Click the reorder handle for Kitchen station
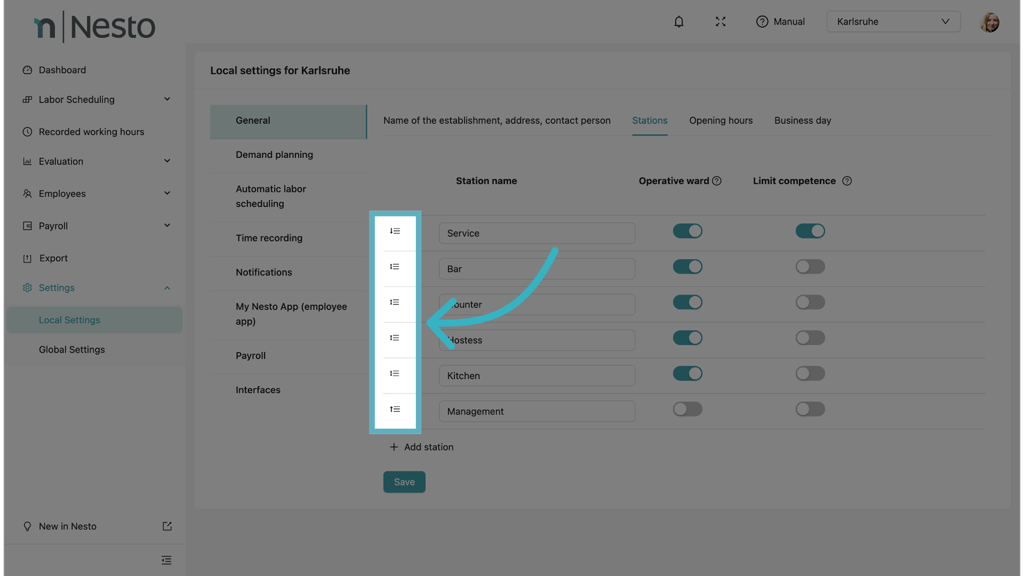This screenshot has width=1024, height=576. (395, 374)
